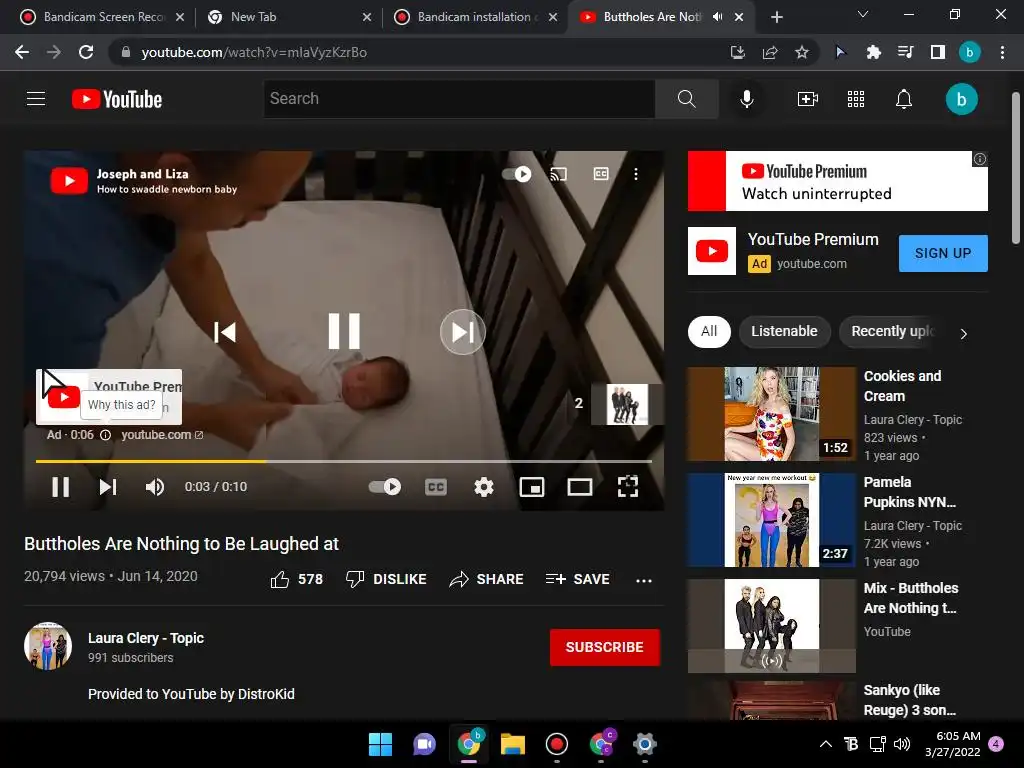Toggle autoplay switch in bottom control bar
The width and height of the screenshot is (1024, 768).
coord(385,487)
